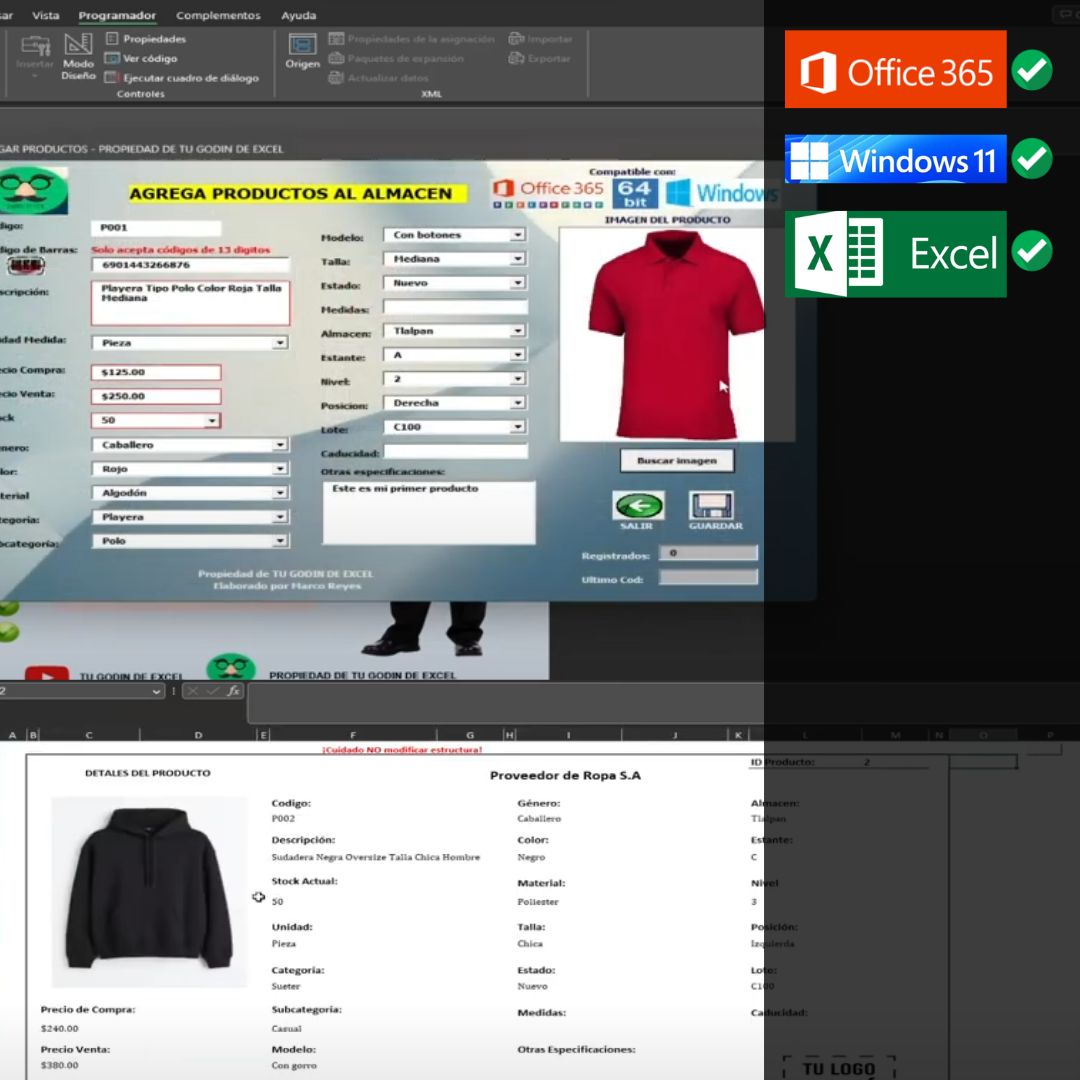The image size is (1080, 1080).
Task: Click the Godin mascot logo in the form
Action: [x=33, y=190]
